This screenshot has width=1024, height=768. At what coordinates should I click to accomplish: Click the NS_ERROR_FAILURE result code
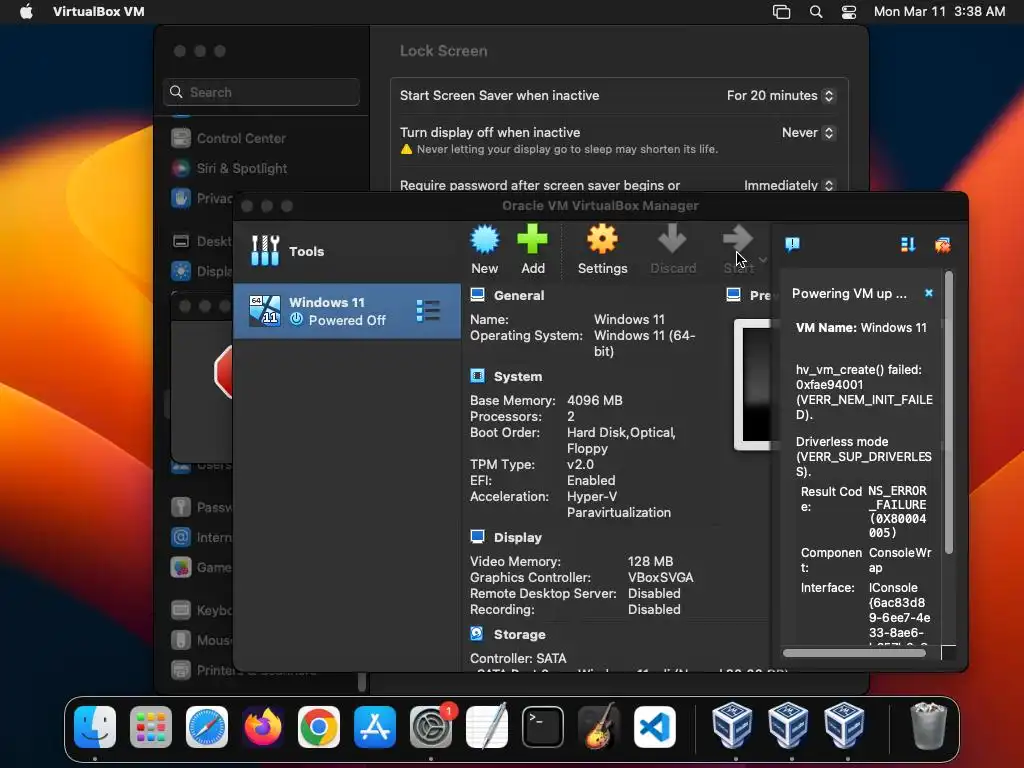pos(897,511)
